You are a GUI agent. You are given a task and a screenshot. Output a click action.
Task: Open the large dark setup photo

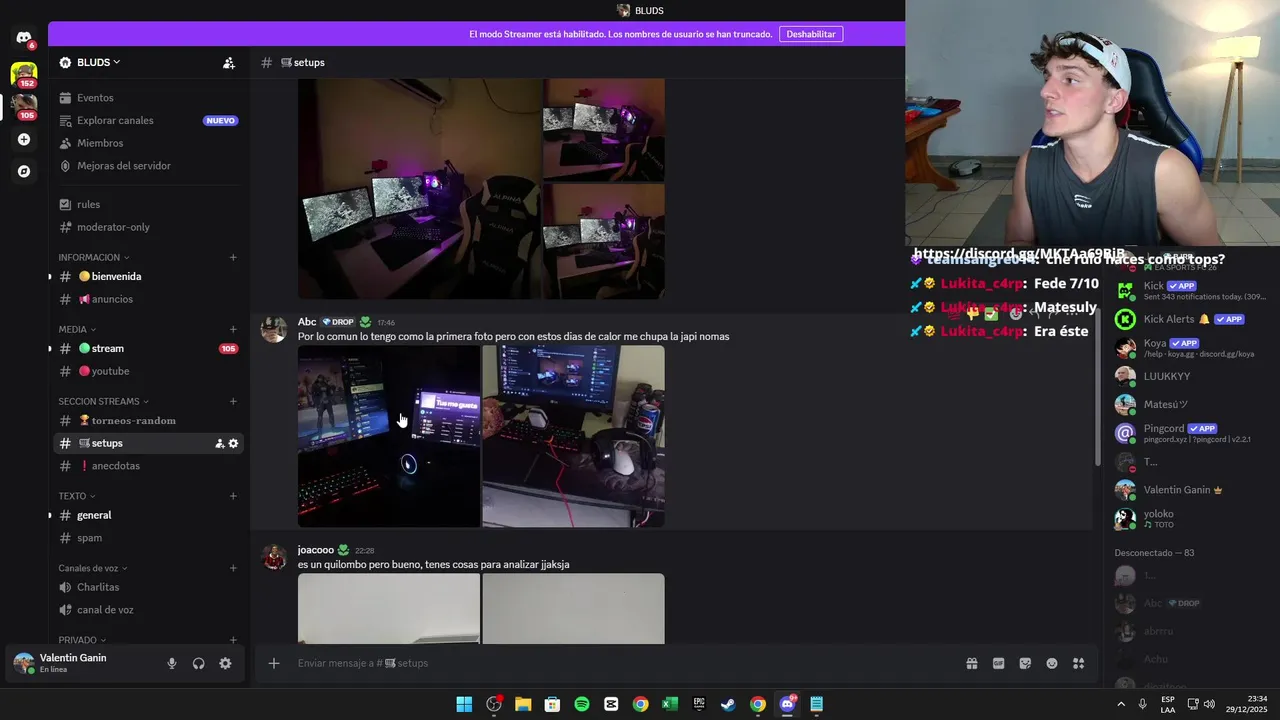pyautogui.click(x=420, y=189)
